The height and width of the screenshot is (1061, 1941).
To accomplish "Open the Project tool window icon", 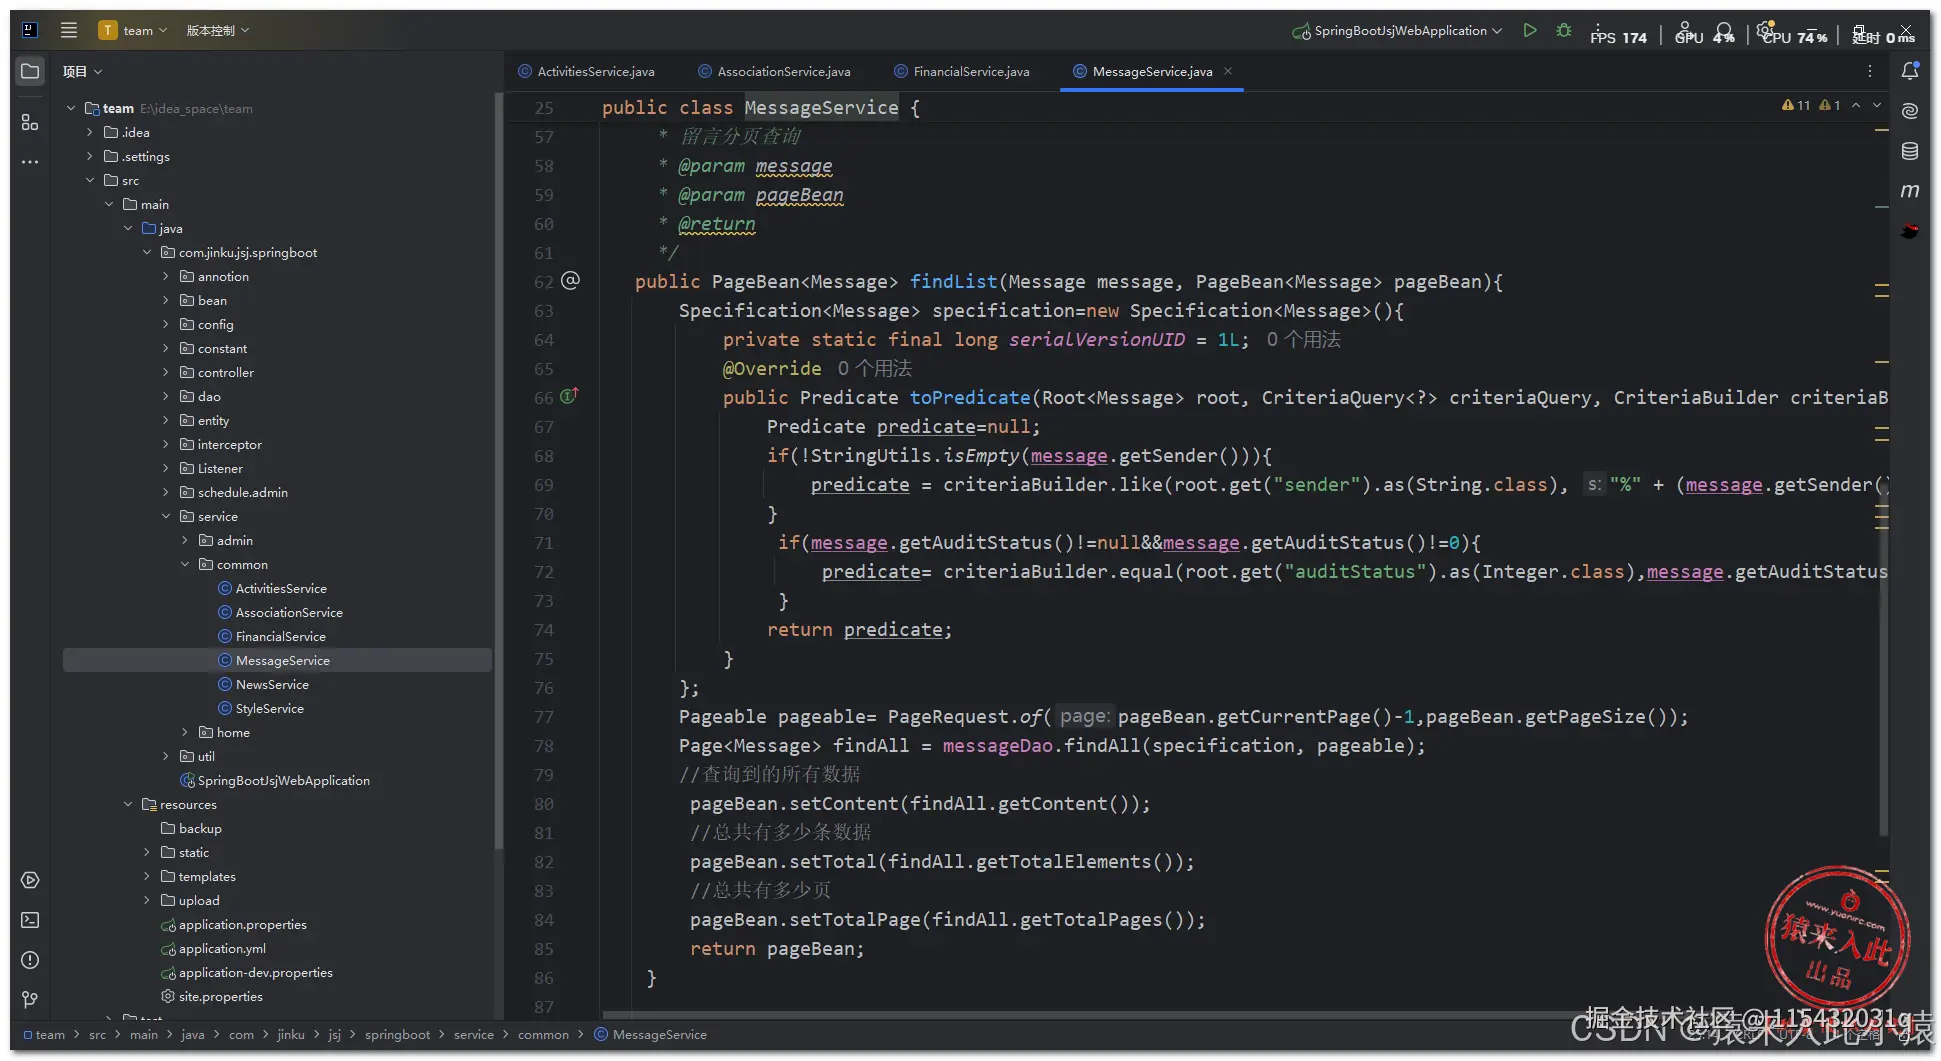I will pos(30,71).
